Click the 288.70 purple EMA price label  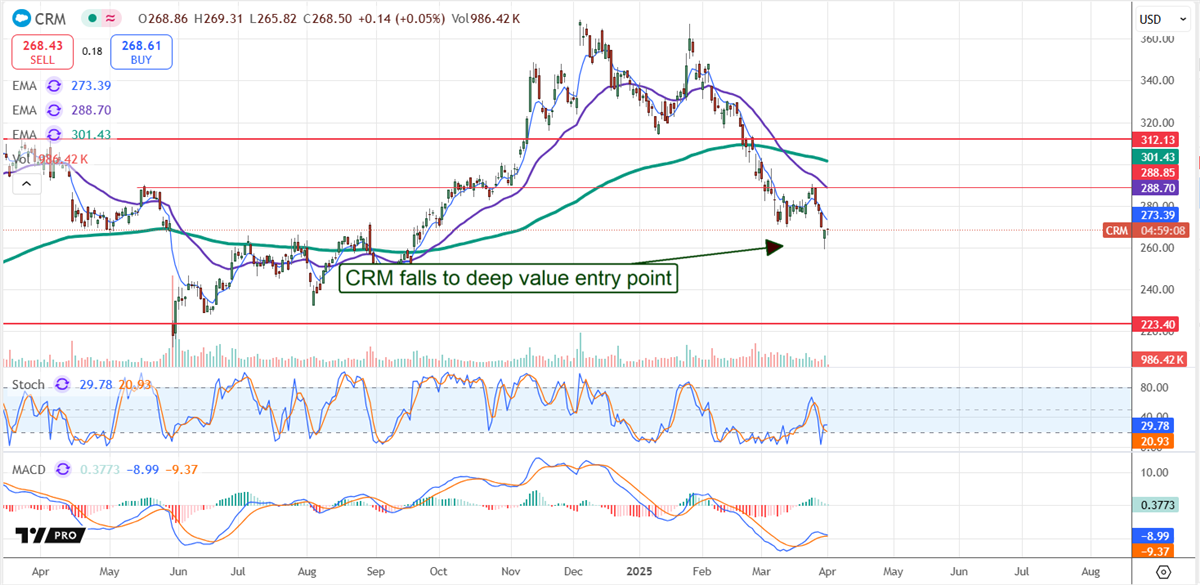tap(1156, 188)
